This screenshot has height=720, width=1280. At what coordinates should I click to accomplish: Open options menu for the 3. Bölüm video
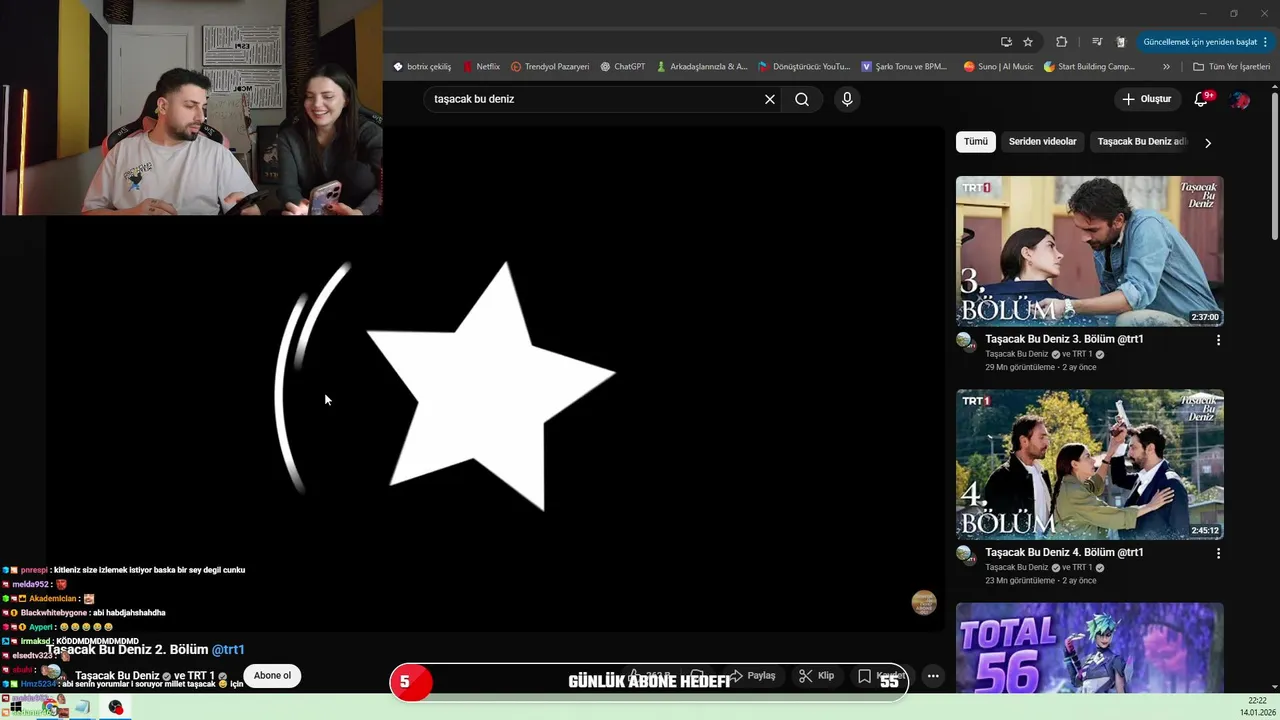pos(1218,340)
